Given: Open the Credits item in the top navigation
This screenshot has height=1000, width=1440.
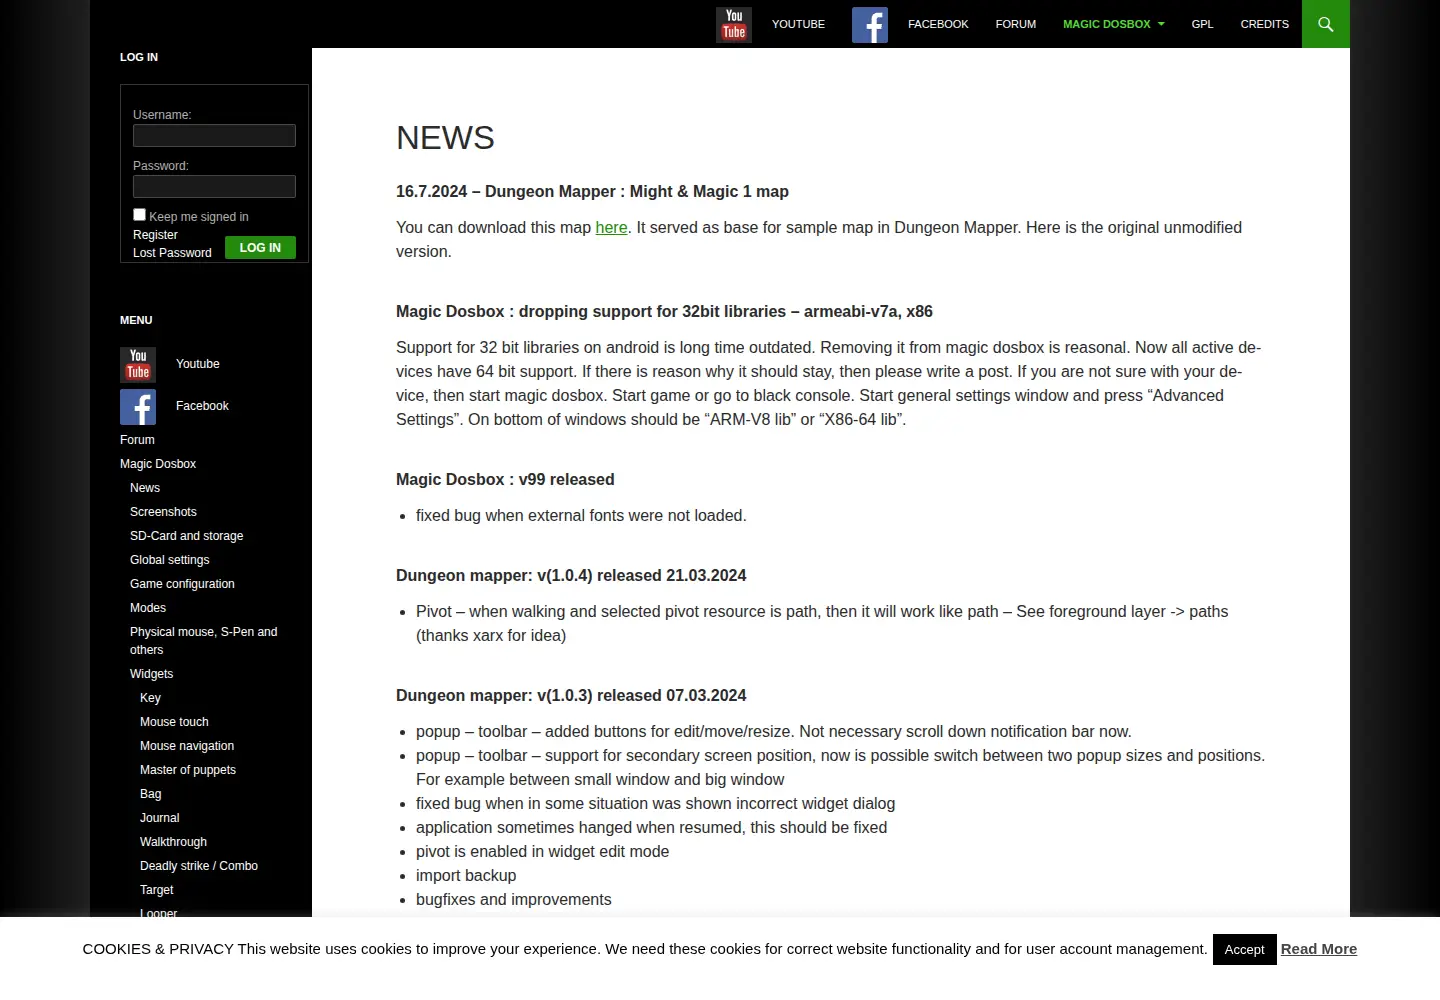Looking at the screenshot, I should tap(1265, 24).
